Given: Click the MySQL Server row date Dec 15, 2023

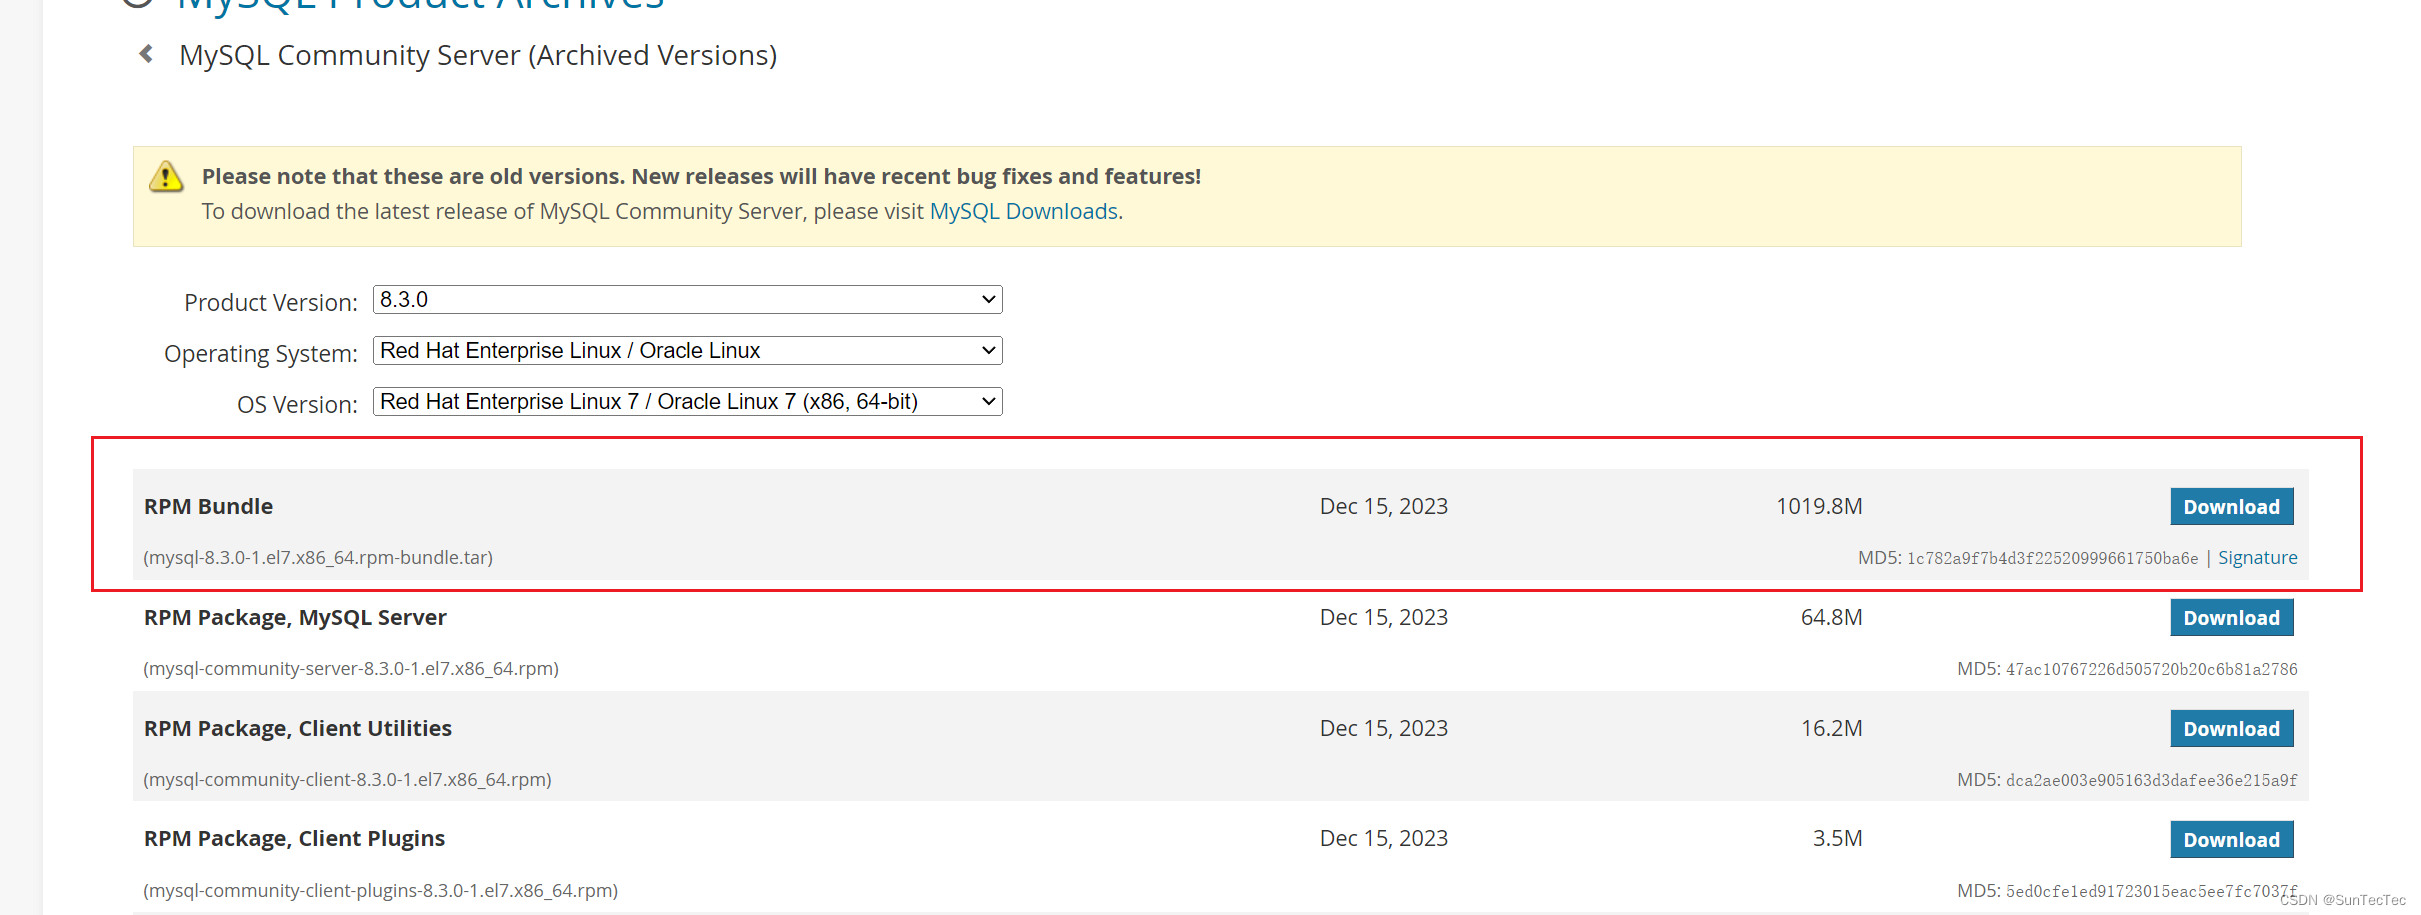Looking at the screenshot, I should click(x=1384, y=618).
